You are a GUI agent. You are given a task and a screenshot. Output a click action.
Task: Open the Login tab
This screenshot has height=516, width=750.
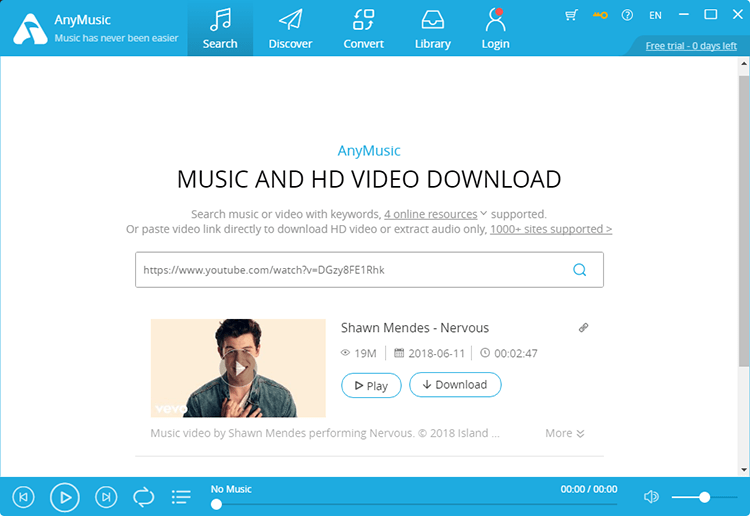[x=495, y=28]
